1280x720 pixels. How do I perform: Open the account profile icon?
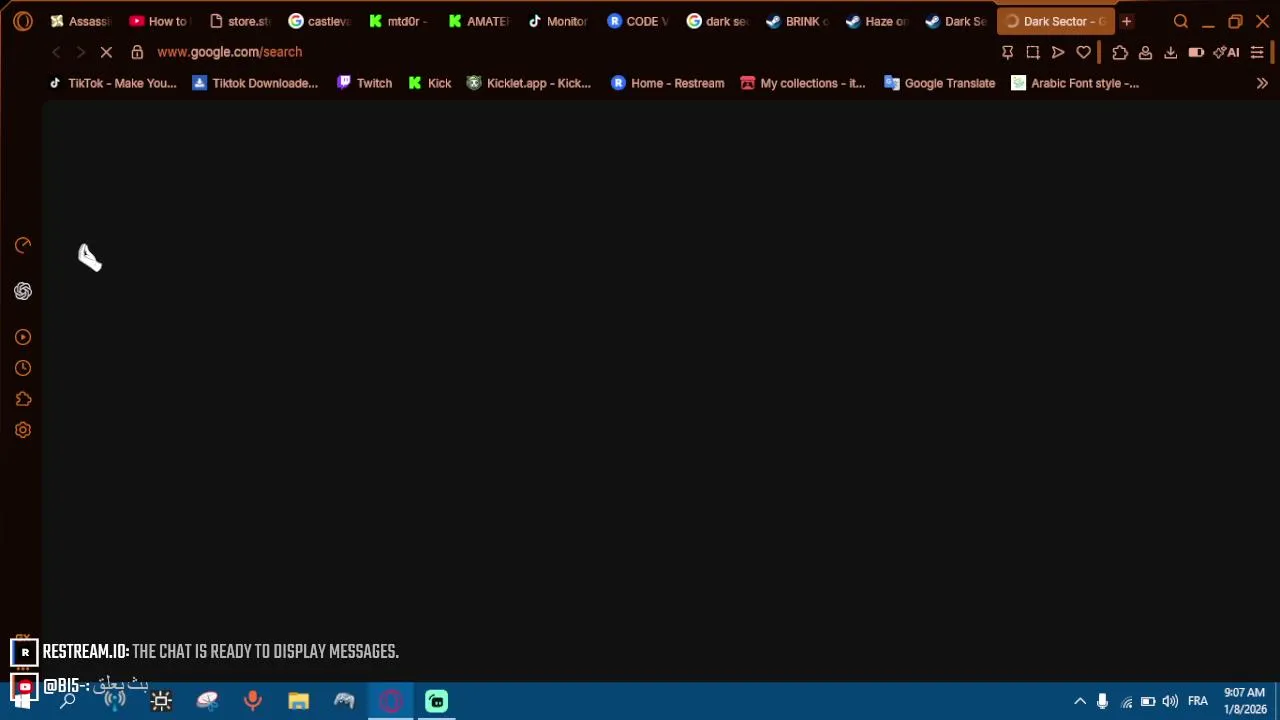(x=1145, y=52)
